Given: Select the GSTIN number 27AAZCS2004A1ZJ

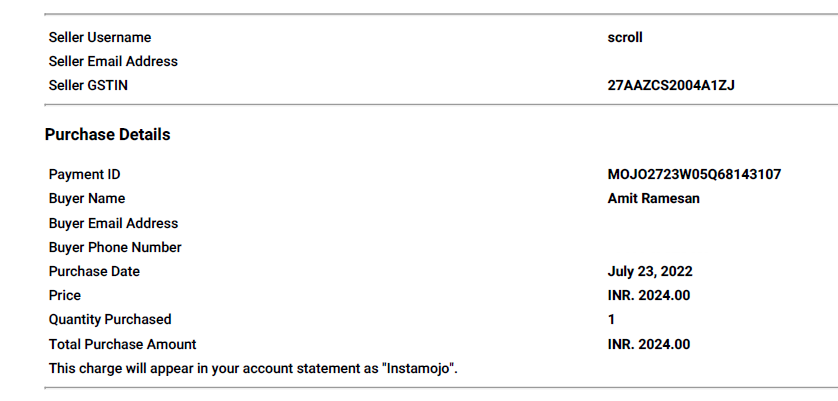Looking at the screenshot, I should 671,86.
